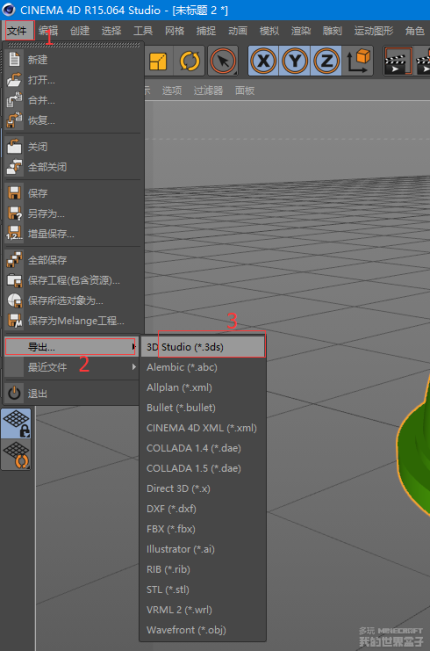
Task: Open the viewport 过滤器 (Filter) menu
Action: pyautogui.click(x=208, y=91)
